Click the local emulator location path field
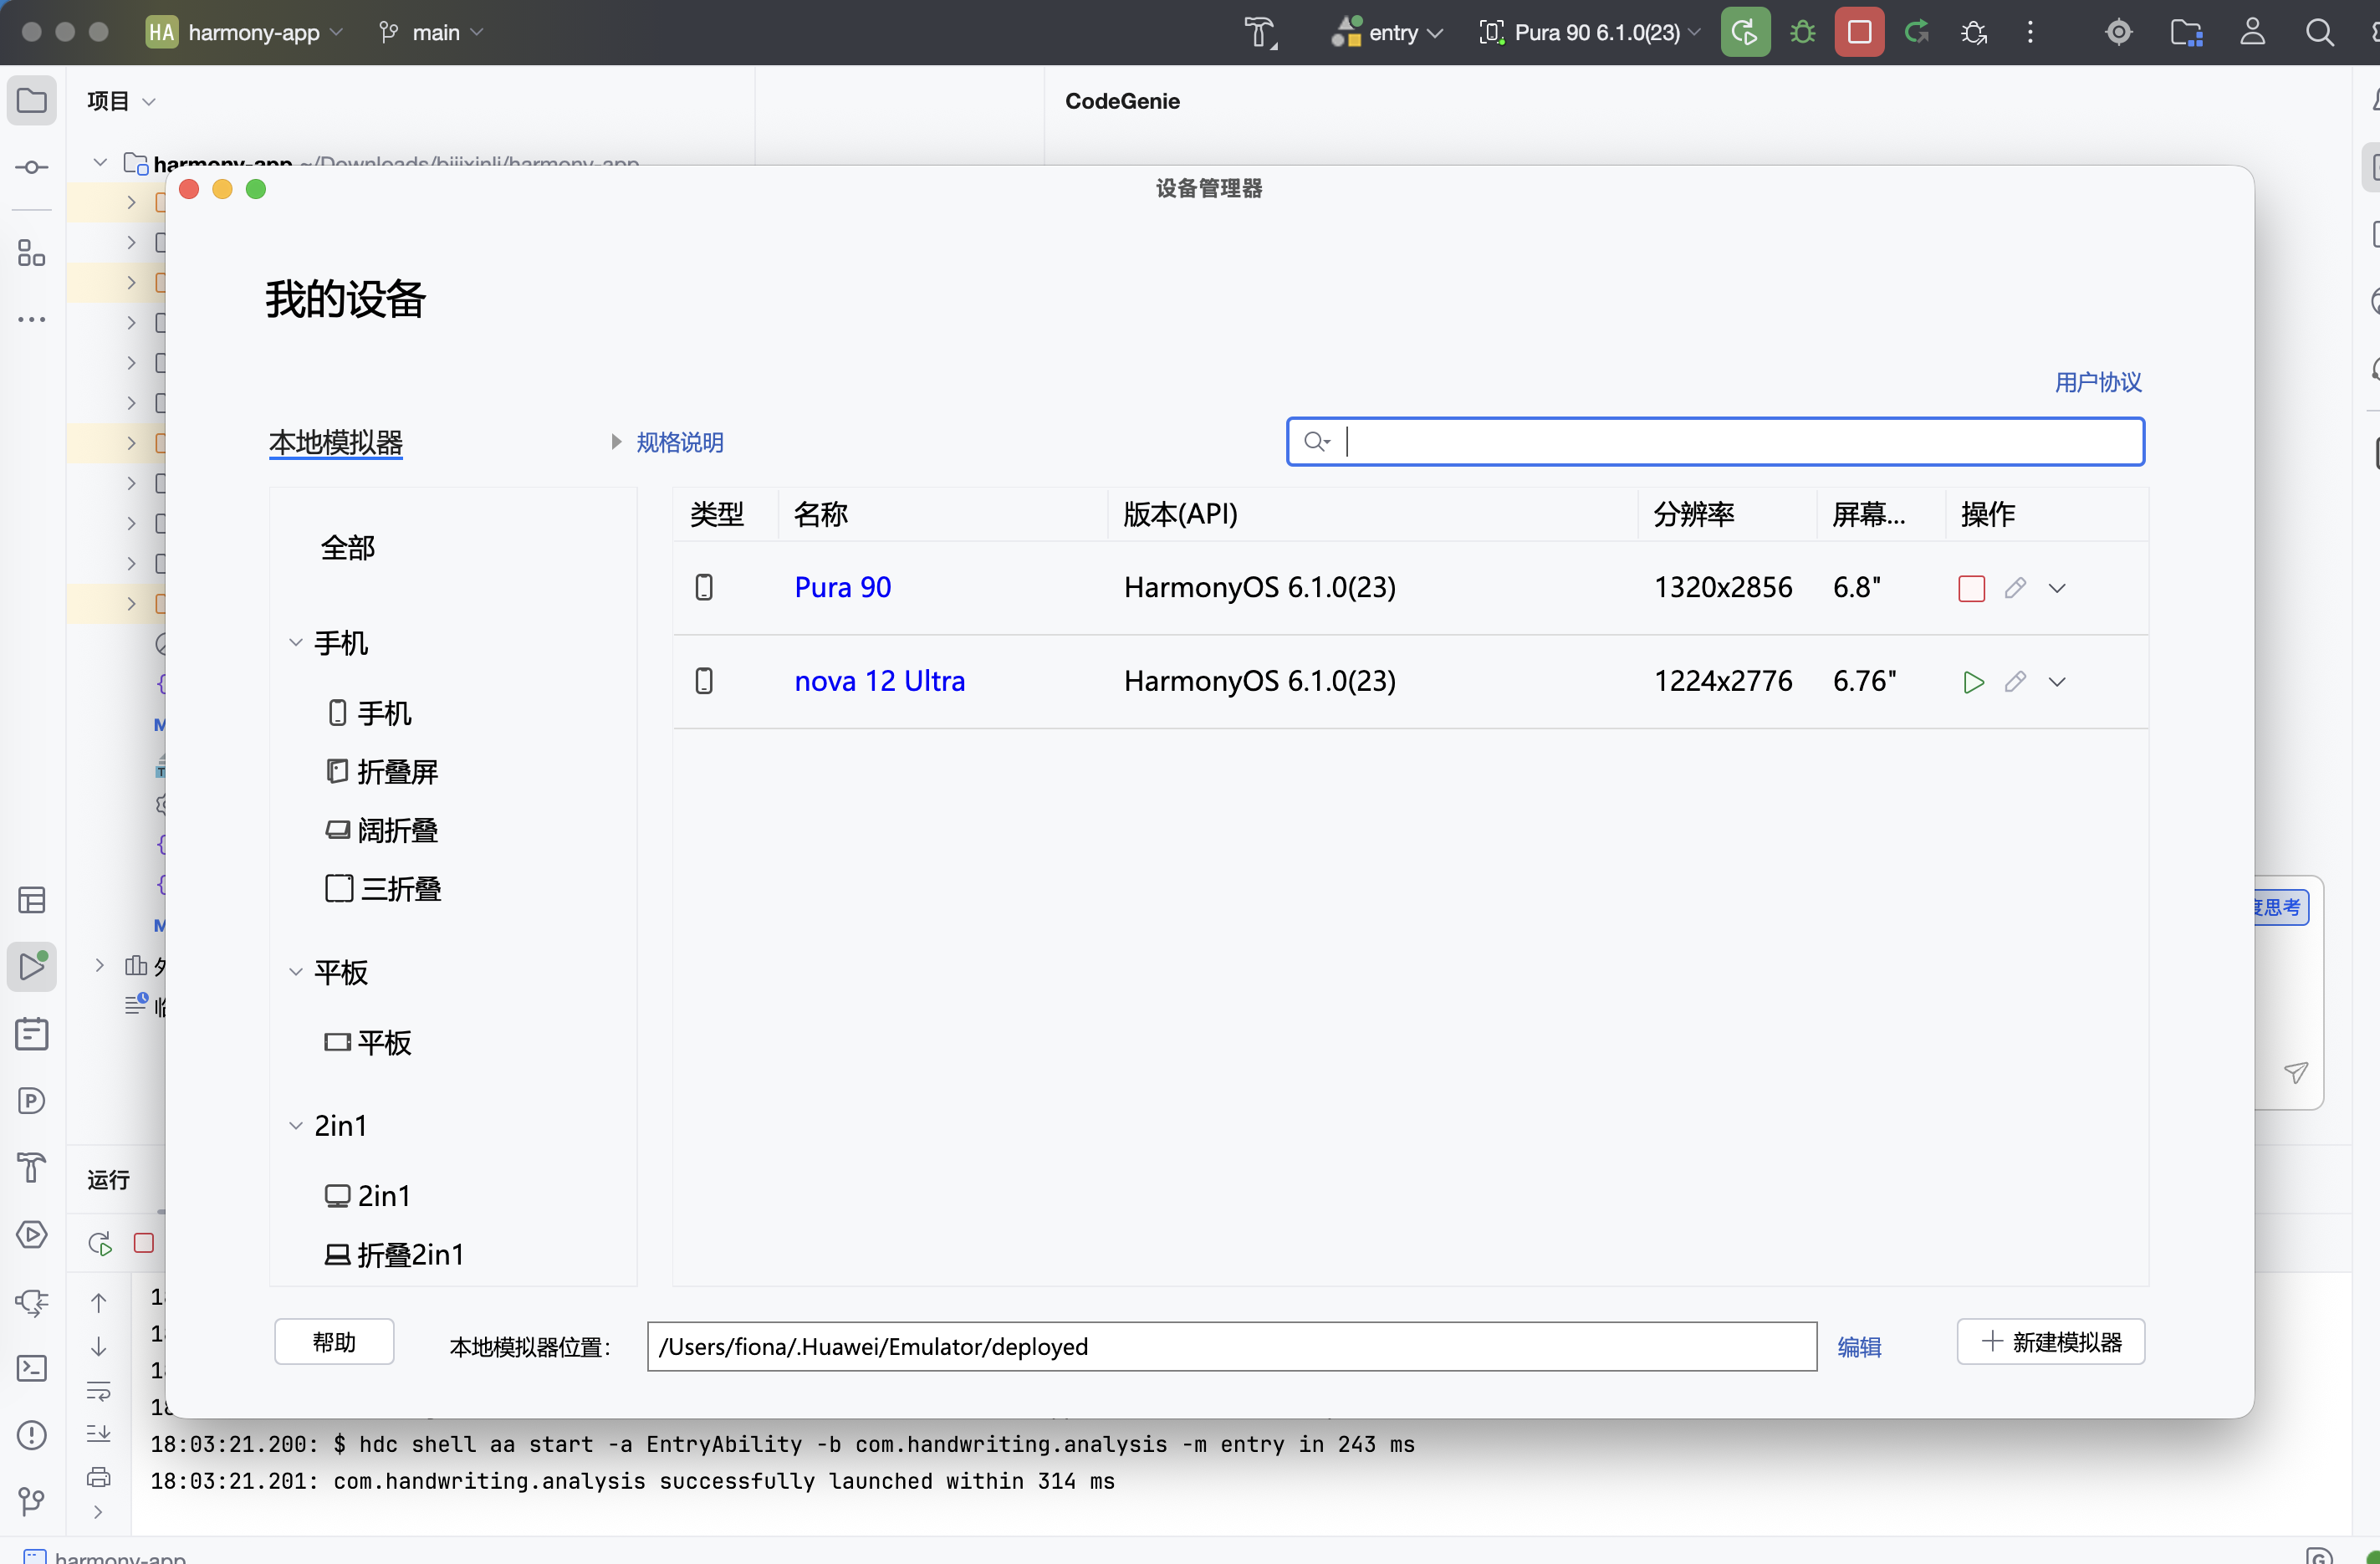Viewport: 2380px width, 1564px height. (x=1232, y=1347)
